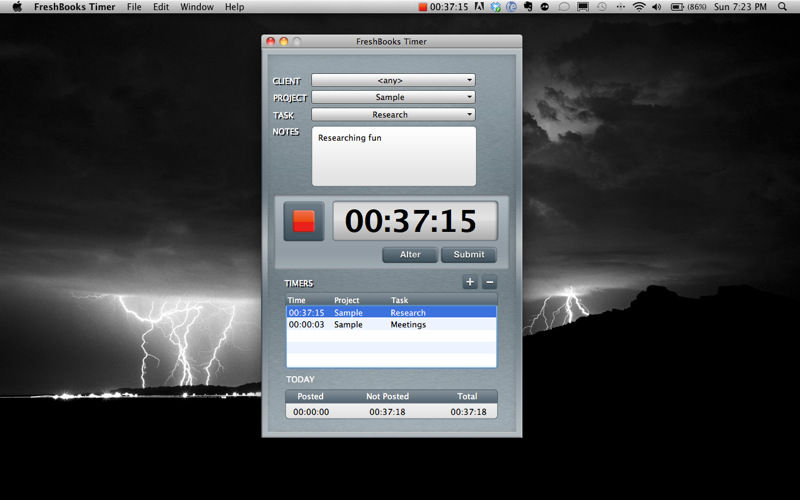Viewport: 800px width, 500px height.
Task: Open the Evernote elephant menu bar icon
Action: 528,7
